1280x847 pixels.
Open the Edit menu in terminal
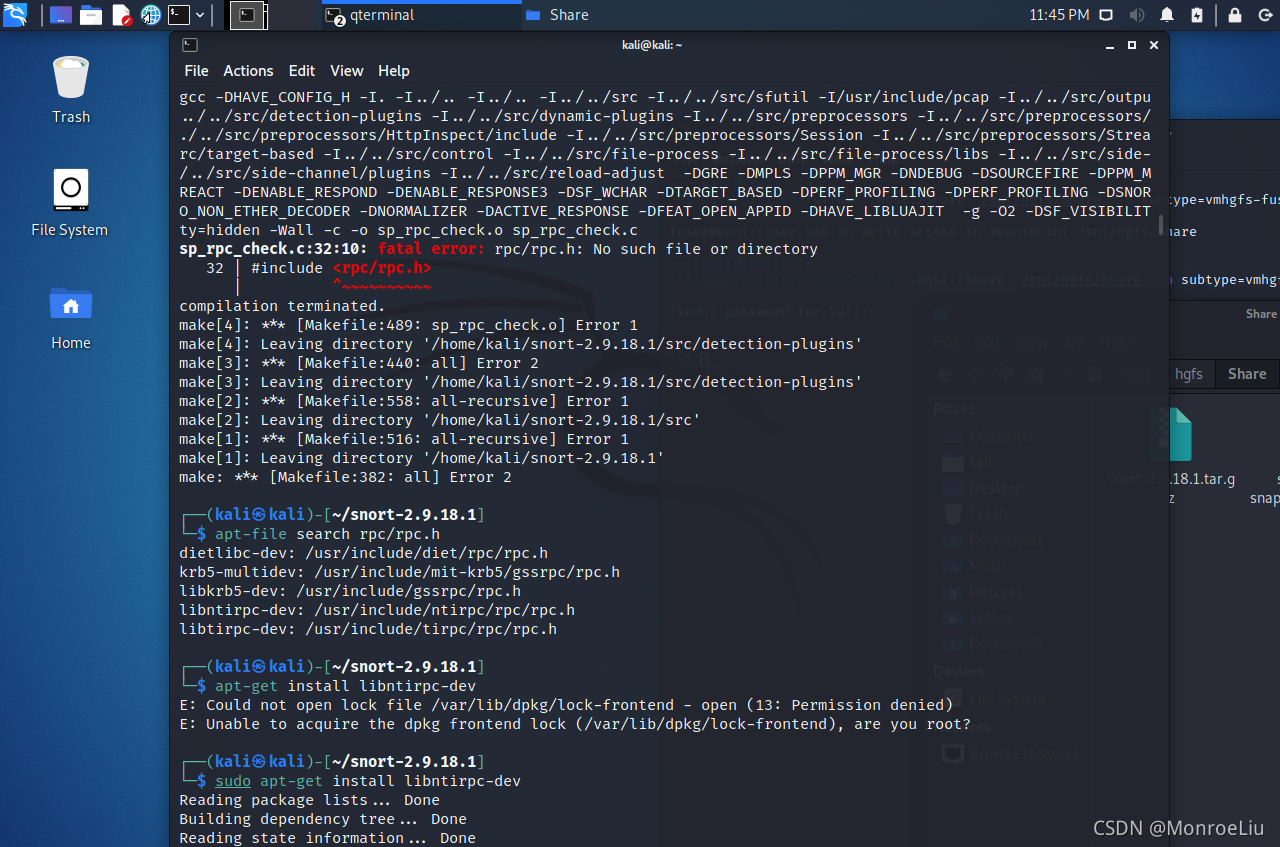pos(302,71)
